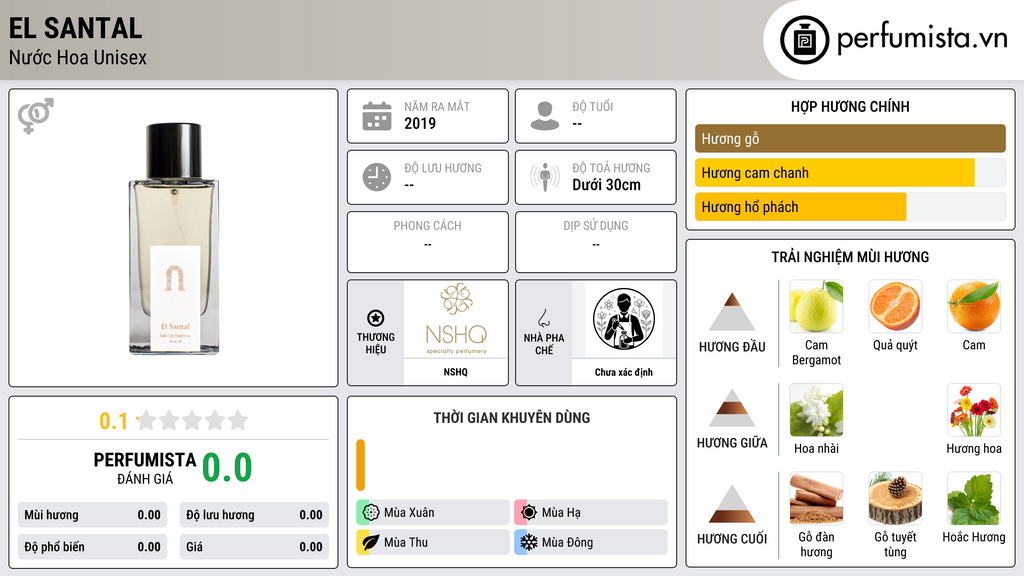Click the Mùa Hạ sun icon

pos(529,513)
